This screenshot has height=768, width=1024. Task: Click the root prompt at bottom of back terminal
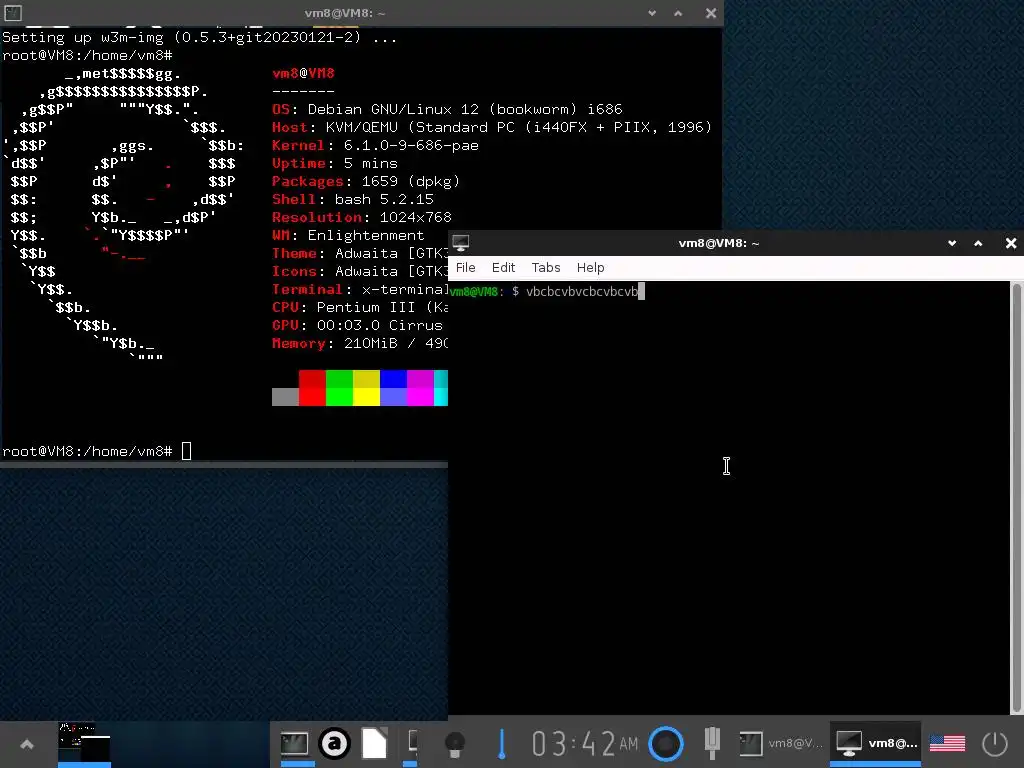click(x=88, y=451)
